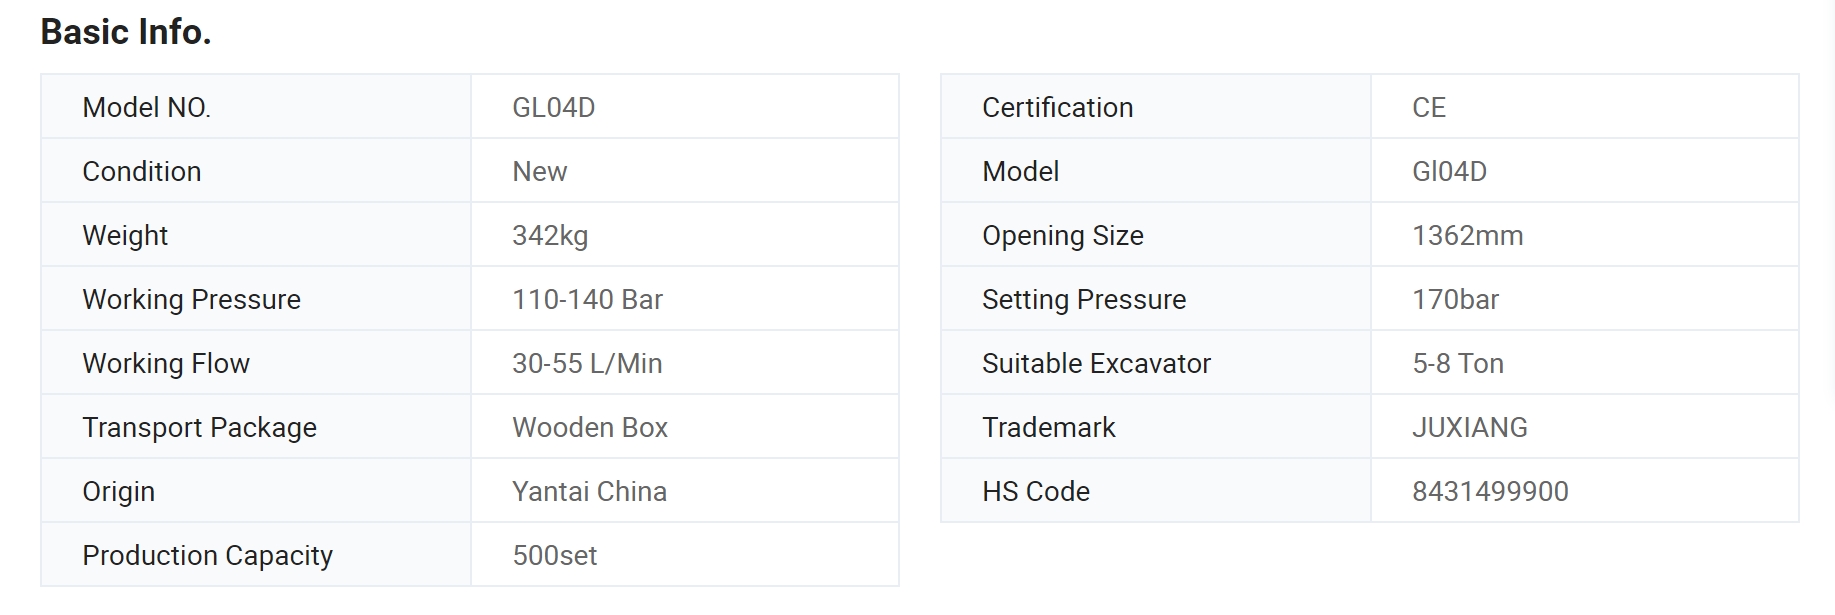Click the Production Capacity label
Screen dimensions: 1835x615
coord(207,555)
